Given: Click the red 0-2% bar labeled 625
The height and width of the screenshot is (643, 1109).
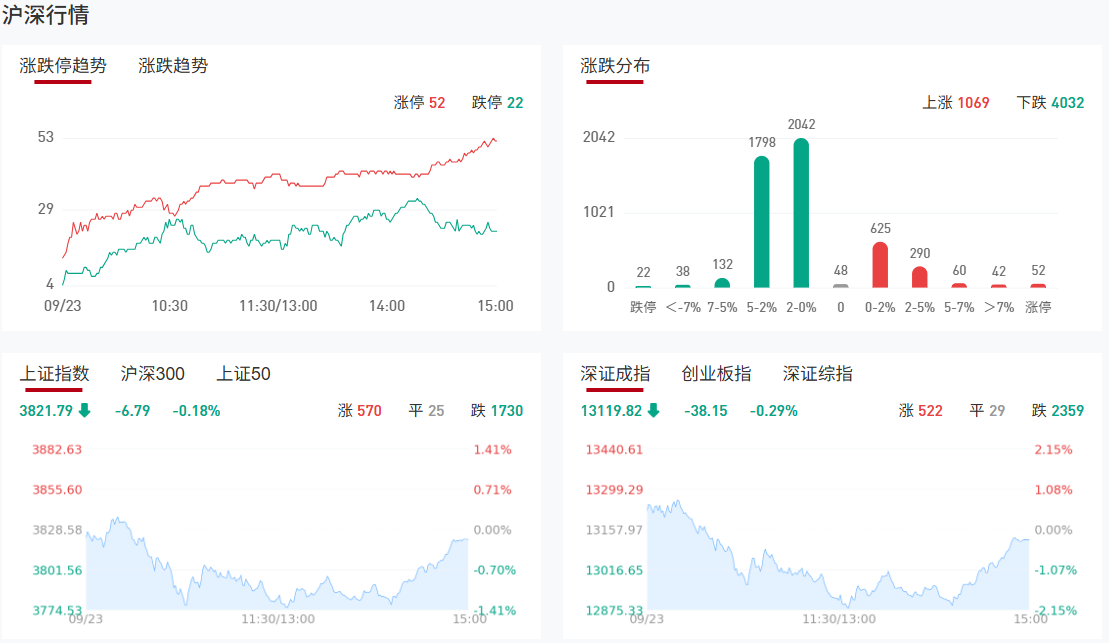Looking at the screenshot, I should (880, 265).
